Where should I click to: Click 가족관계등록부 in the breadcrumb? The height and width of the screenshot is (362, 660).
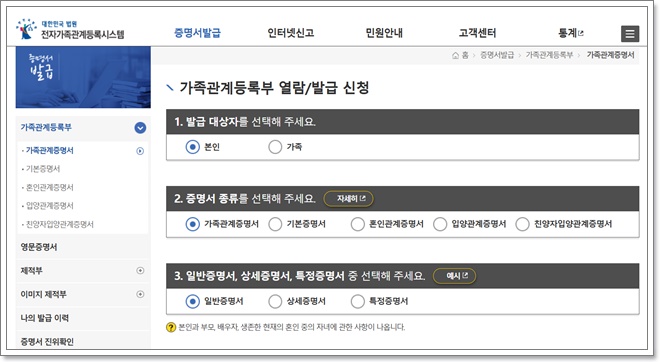coord(549,55)
